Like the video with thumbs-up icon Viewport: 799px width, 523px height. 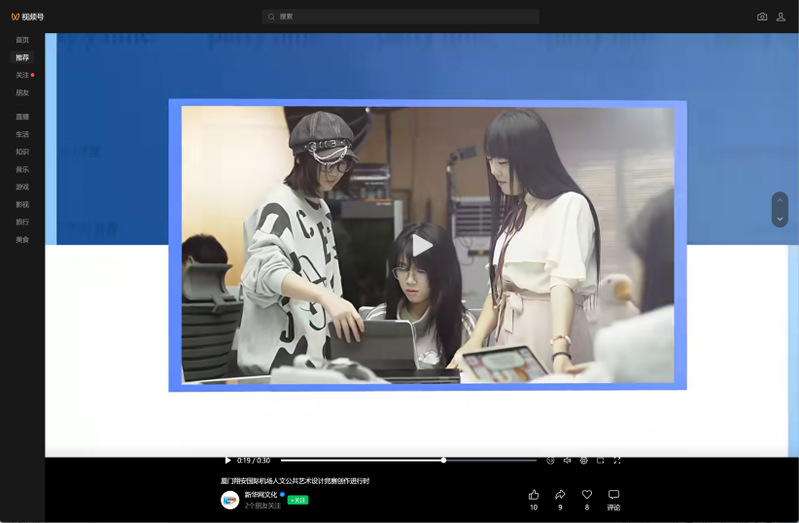[x=533, y=495]
